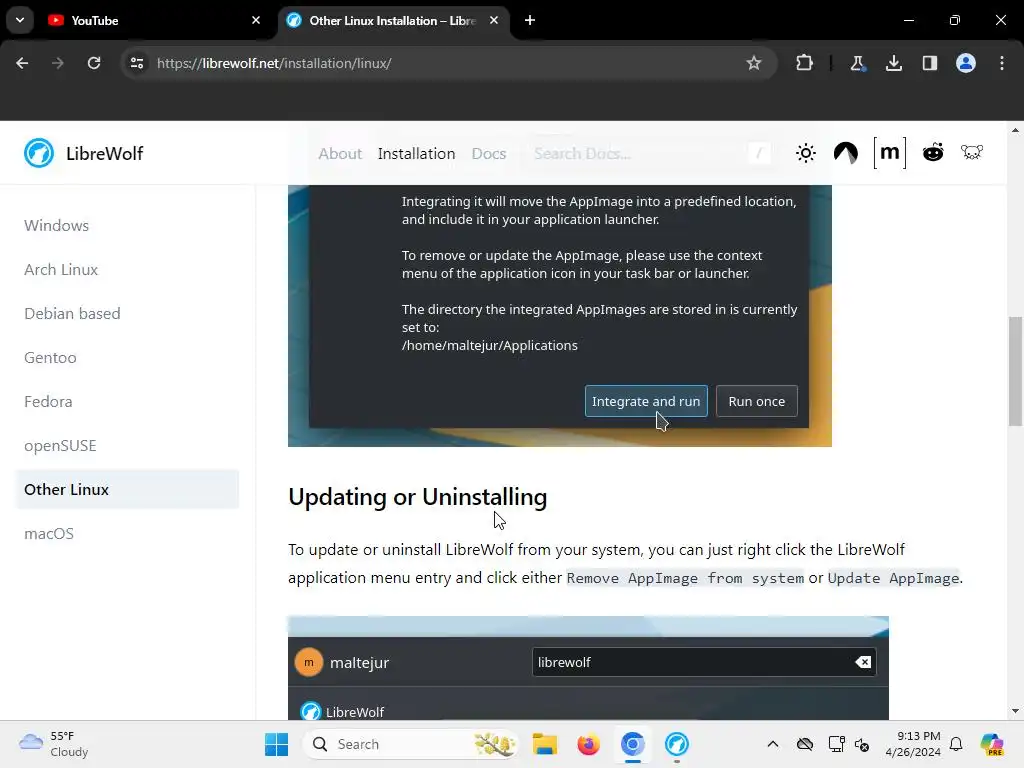
Task: Open Chrome Labs flask icon
Action: pos(857,63)
